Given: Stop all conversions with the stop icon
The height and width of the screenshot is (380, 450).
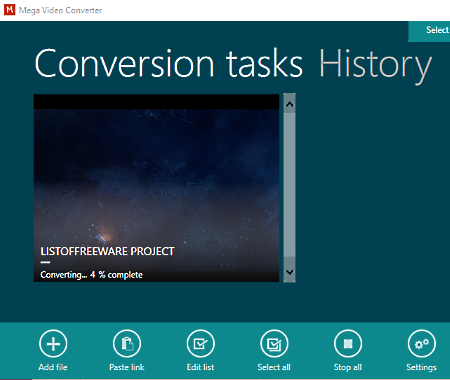Looking at the screenshot, I should point(348,343).
